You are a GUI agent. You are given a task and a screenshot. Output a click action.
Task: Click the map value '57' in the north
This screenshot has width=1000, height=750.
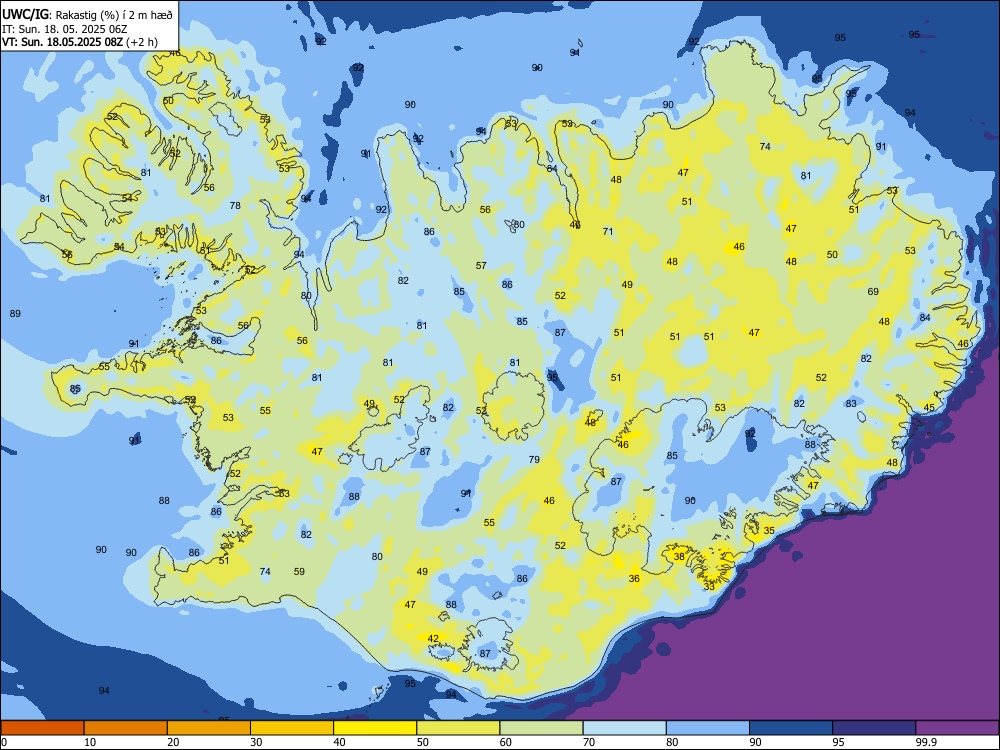coord(481,265)
